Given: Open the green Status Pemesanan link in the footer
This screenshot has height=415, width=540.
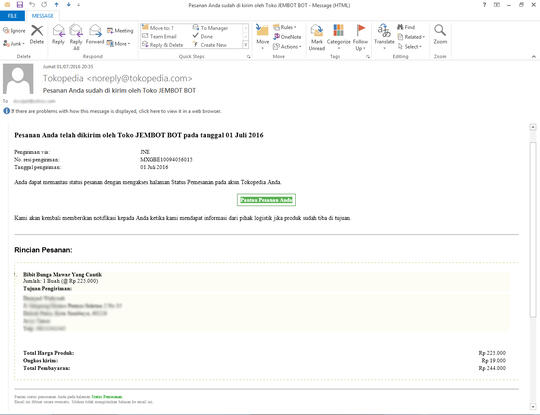Looking at the screenshot, I should click(x=107, y=397).
